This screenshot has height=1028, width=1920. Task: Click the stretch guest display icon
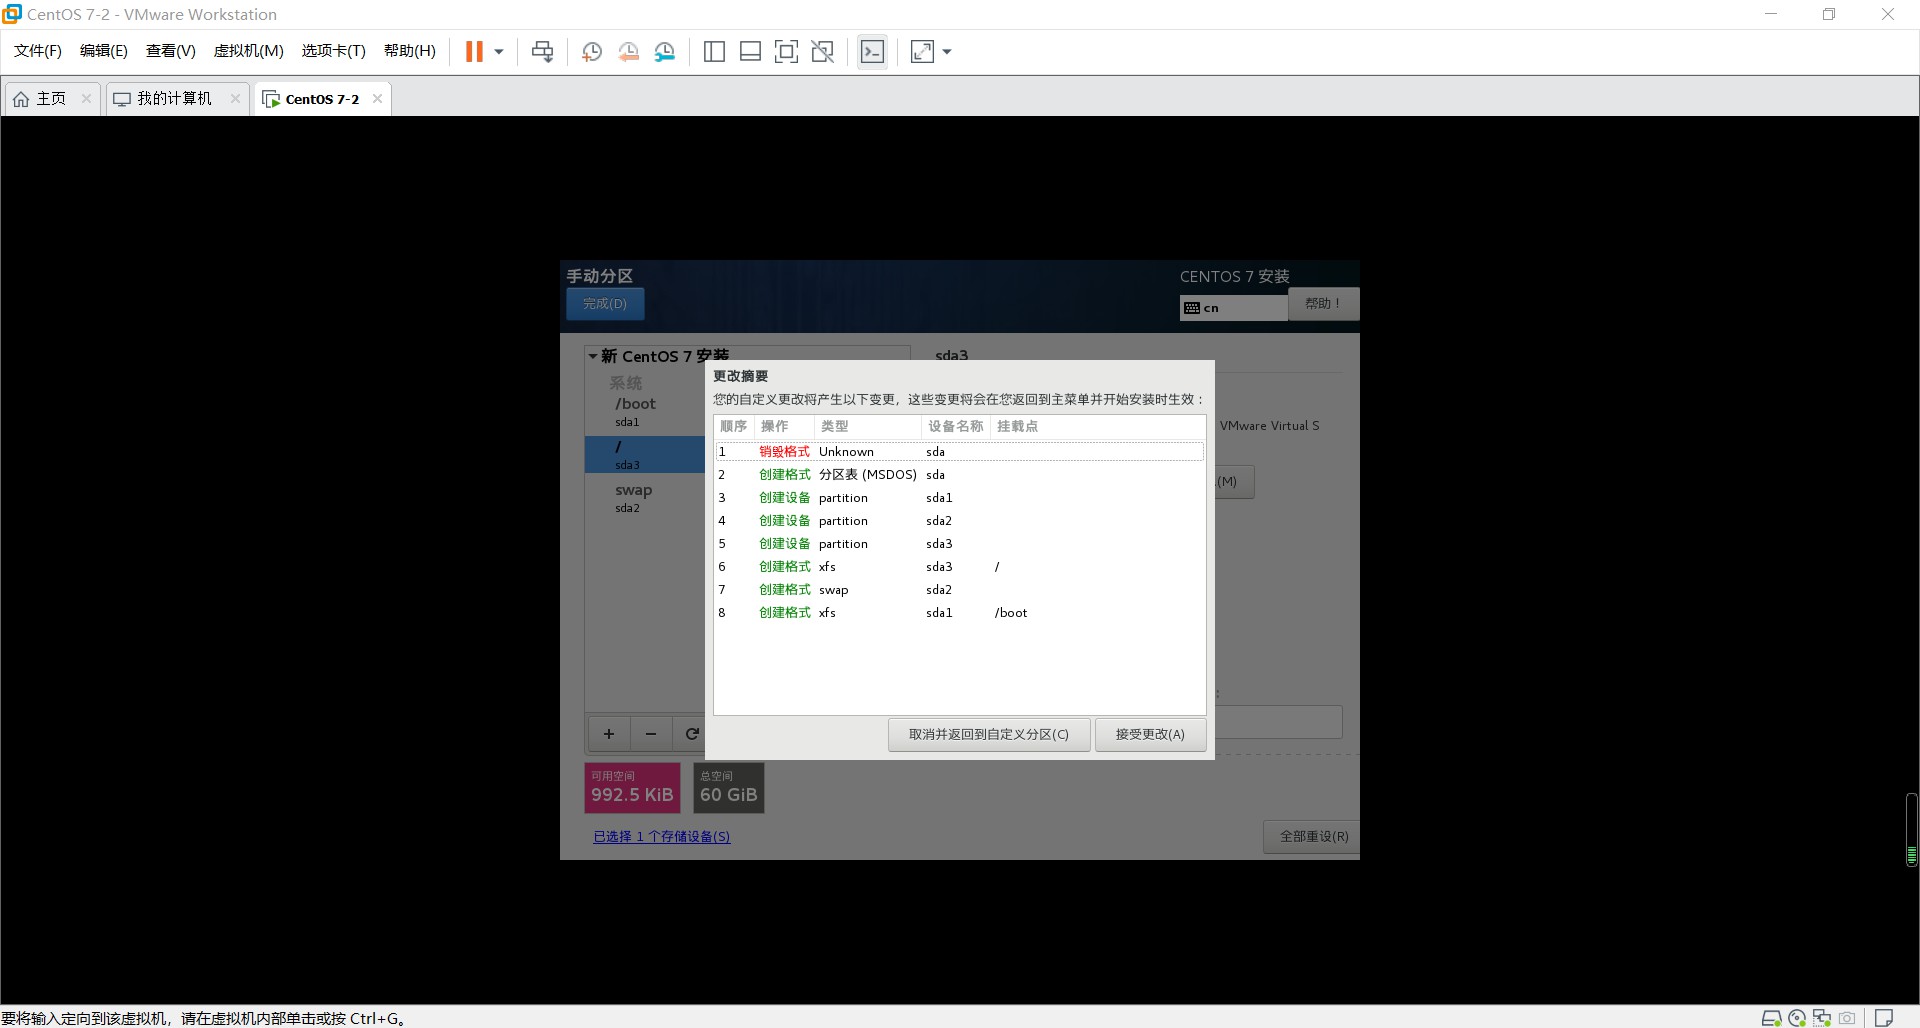pos(922,52)
